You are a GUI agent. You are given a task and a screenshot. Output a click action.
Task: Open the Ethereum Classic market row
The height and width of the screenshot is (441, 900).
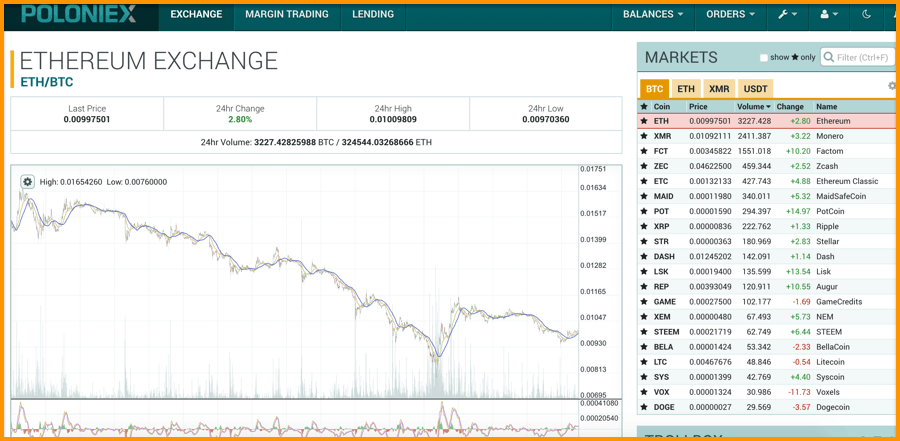[x=767, y=181]
